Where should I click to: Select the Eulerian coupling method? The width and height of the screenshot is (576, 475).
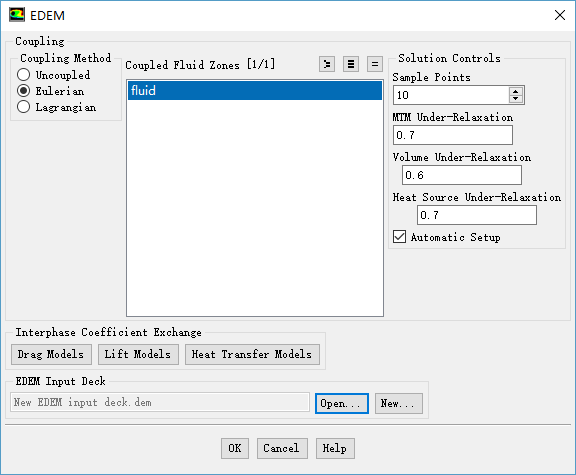click(x=24, y=91)
